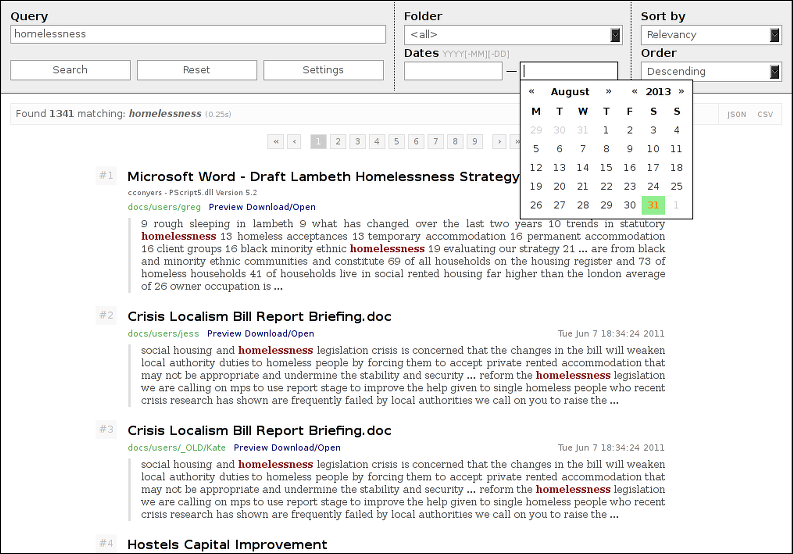This screenshot has width=793, height=554.
Task: Go to previous year before 2013
Action: [x=634, y=92]
